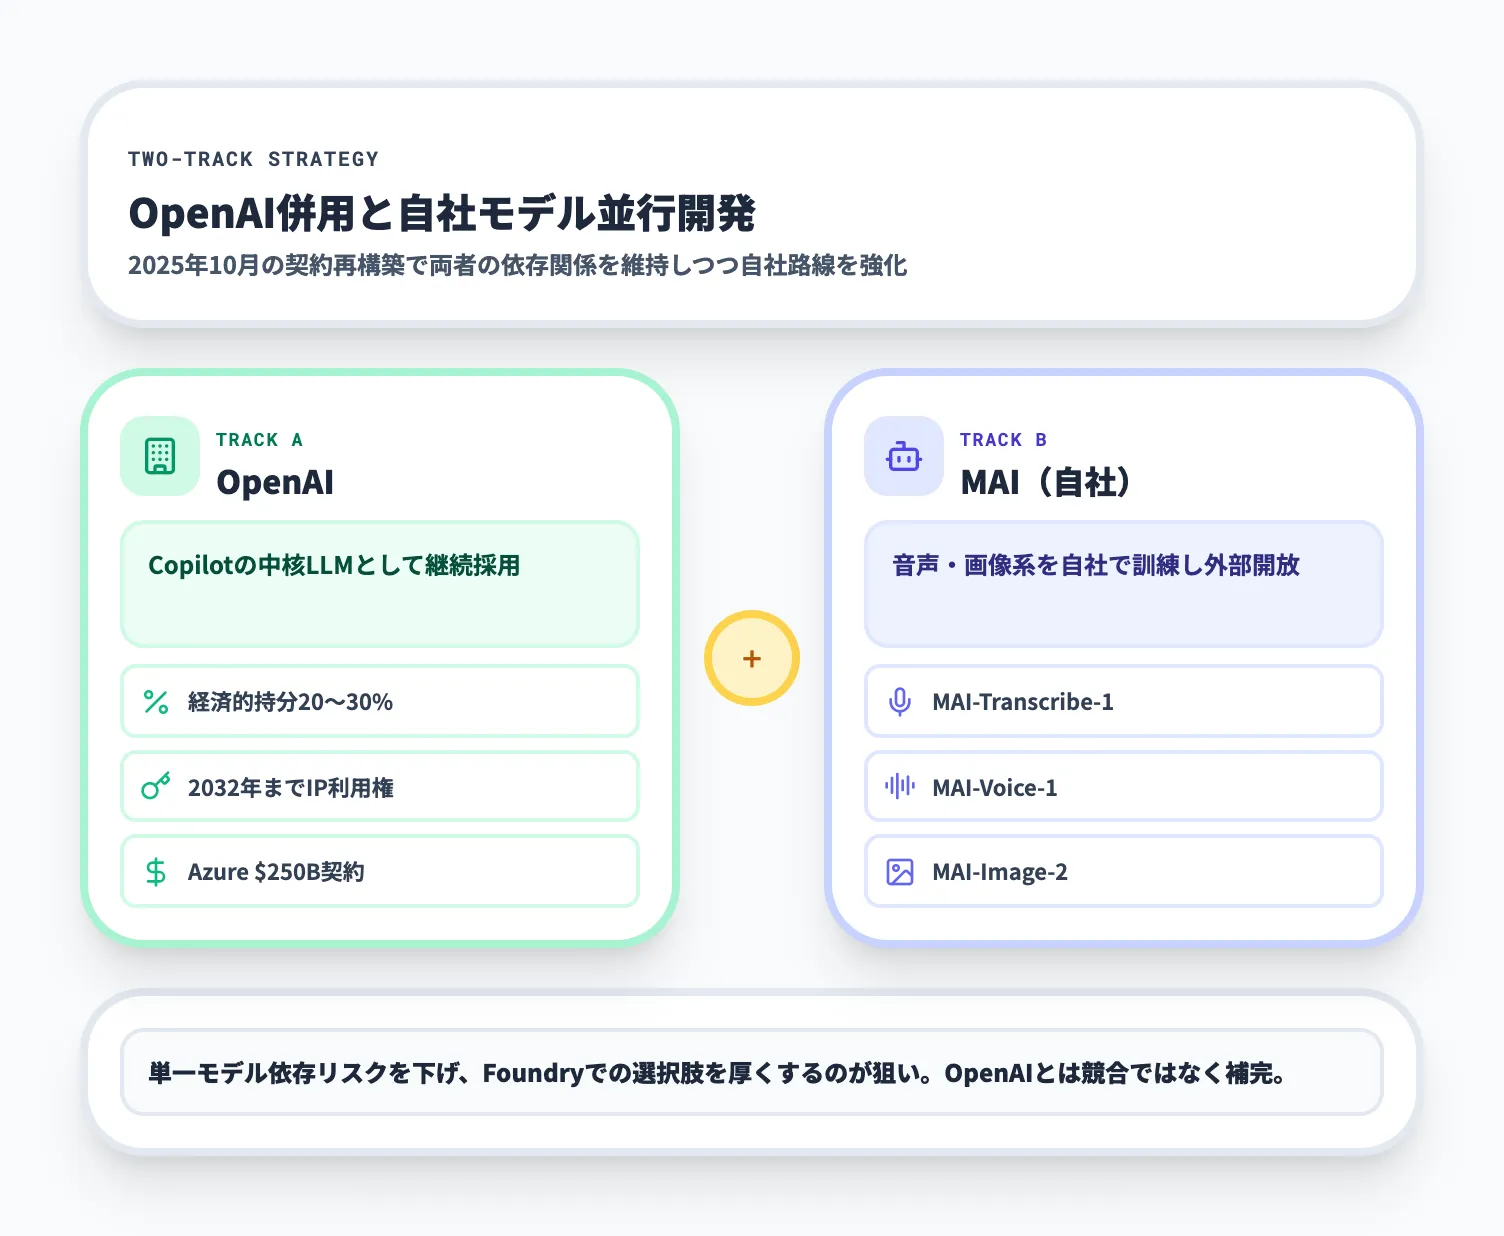Image resolution: width=1504 pixels, height=1236 pixels.
Task: Select the TRACK B label
Action: pos(1003,439)
